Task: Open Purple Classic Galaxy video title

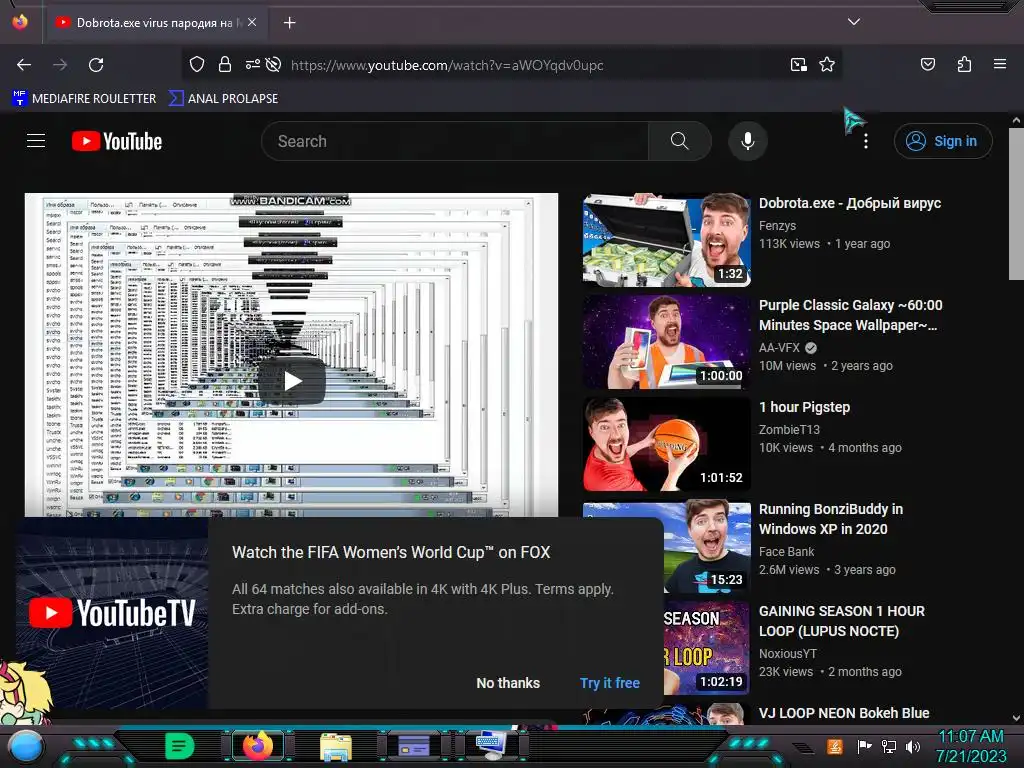Action: 850,315
